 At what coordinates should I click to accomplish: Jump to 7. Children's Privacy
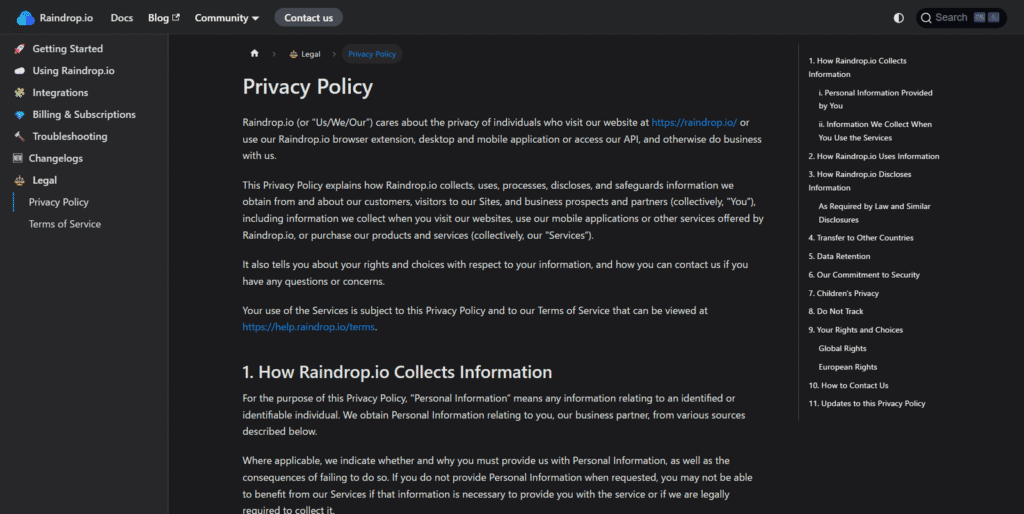click(x=844, y=293)
